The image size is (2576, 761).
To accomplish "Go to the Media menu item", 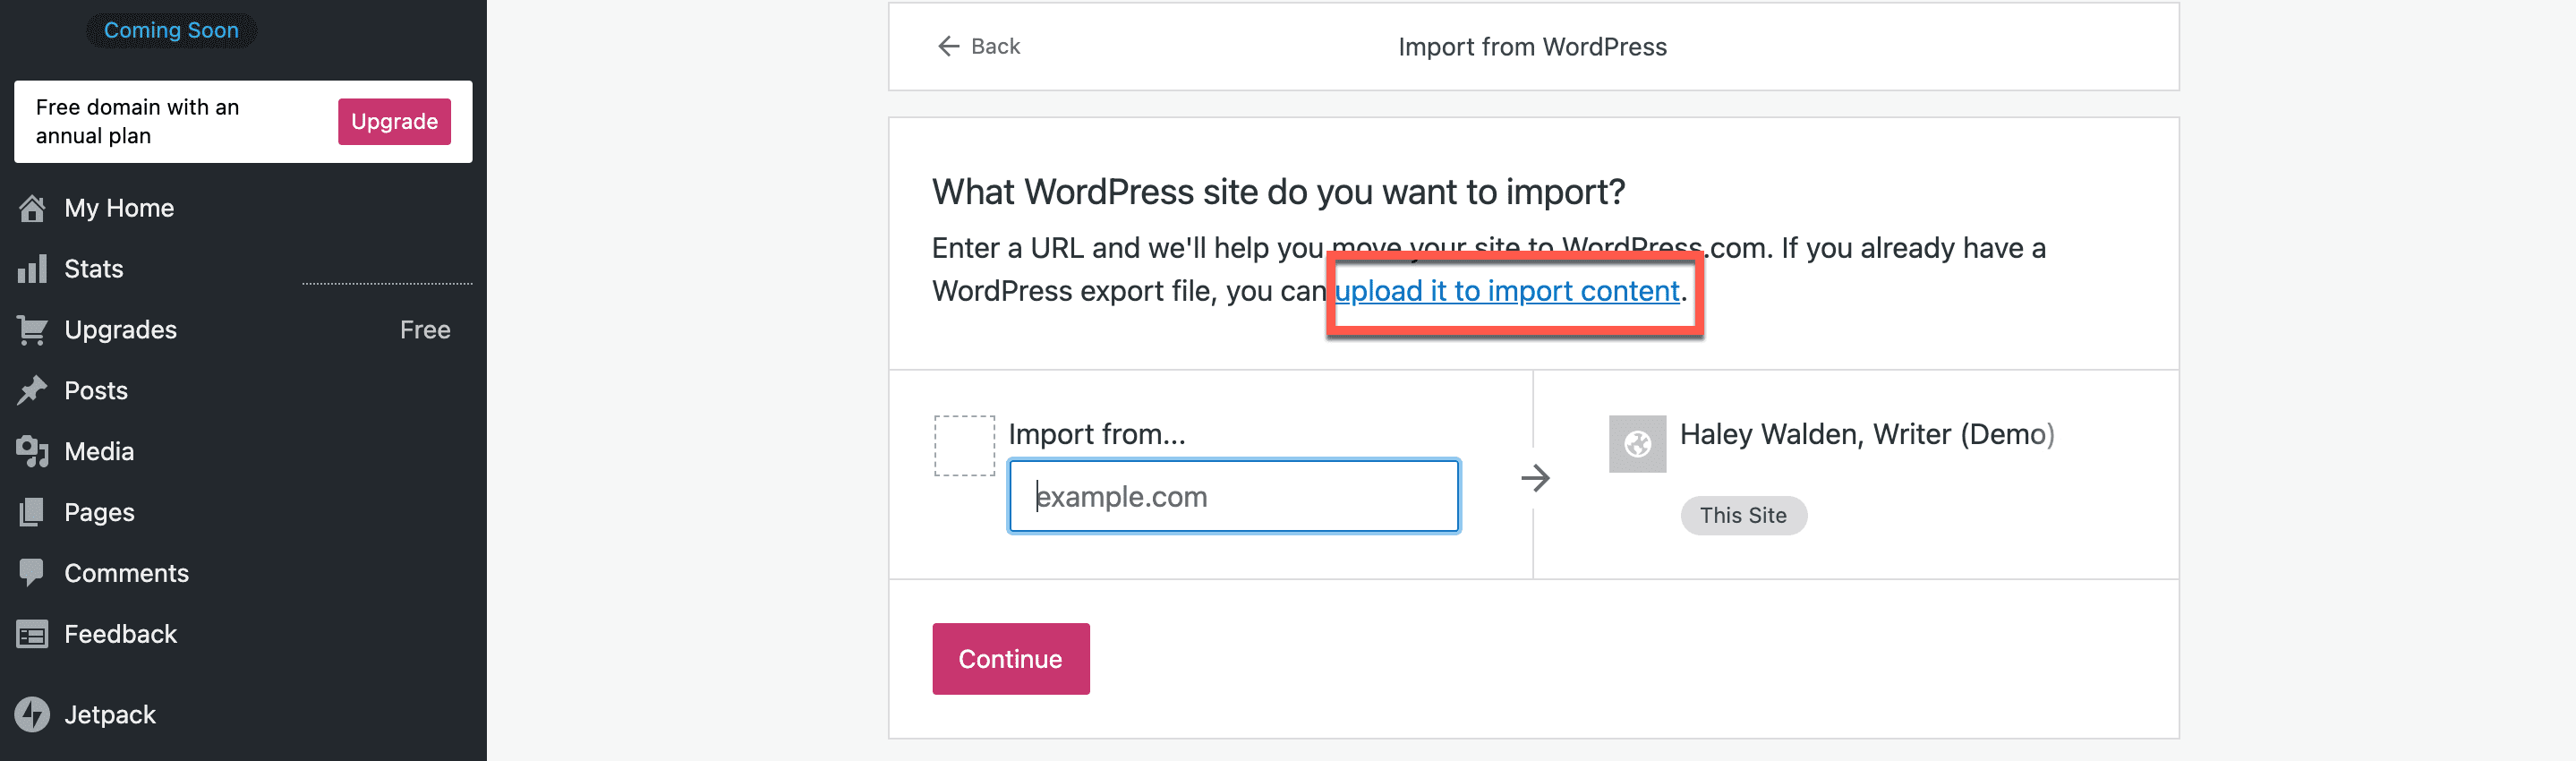I will [x=99, y=452].
